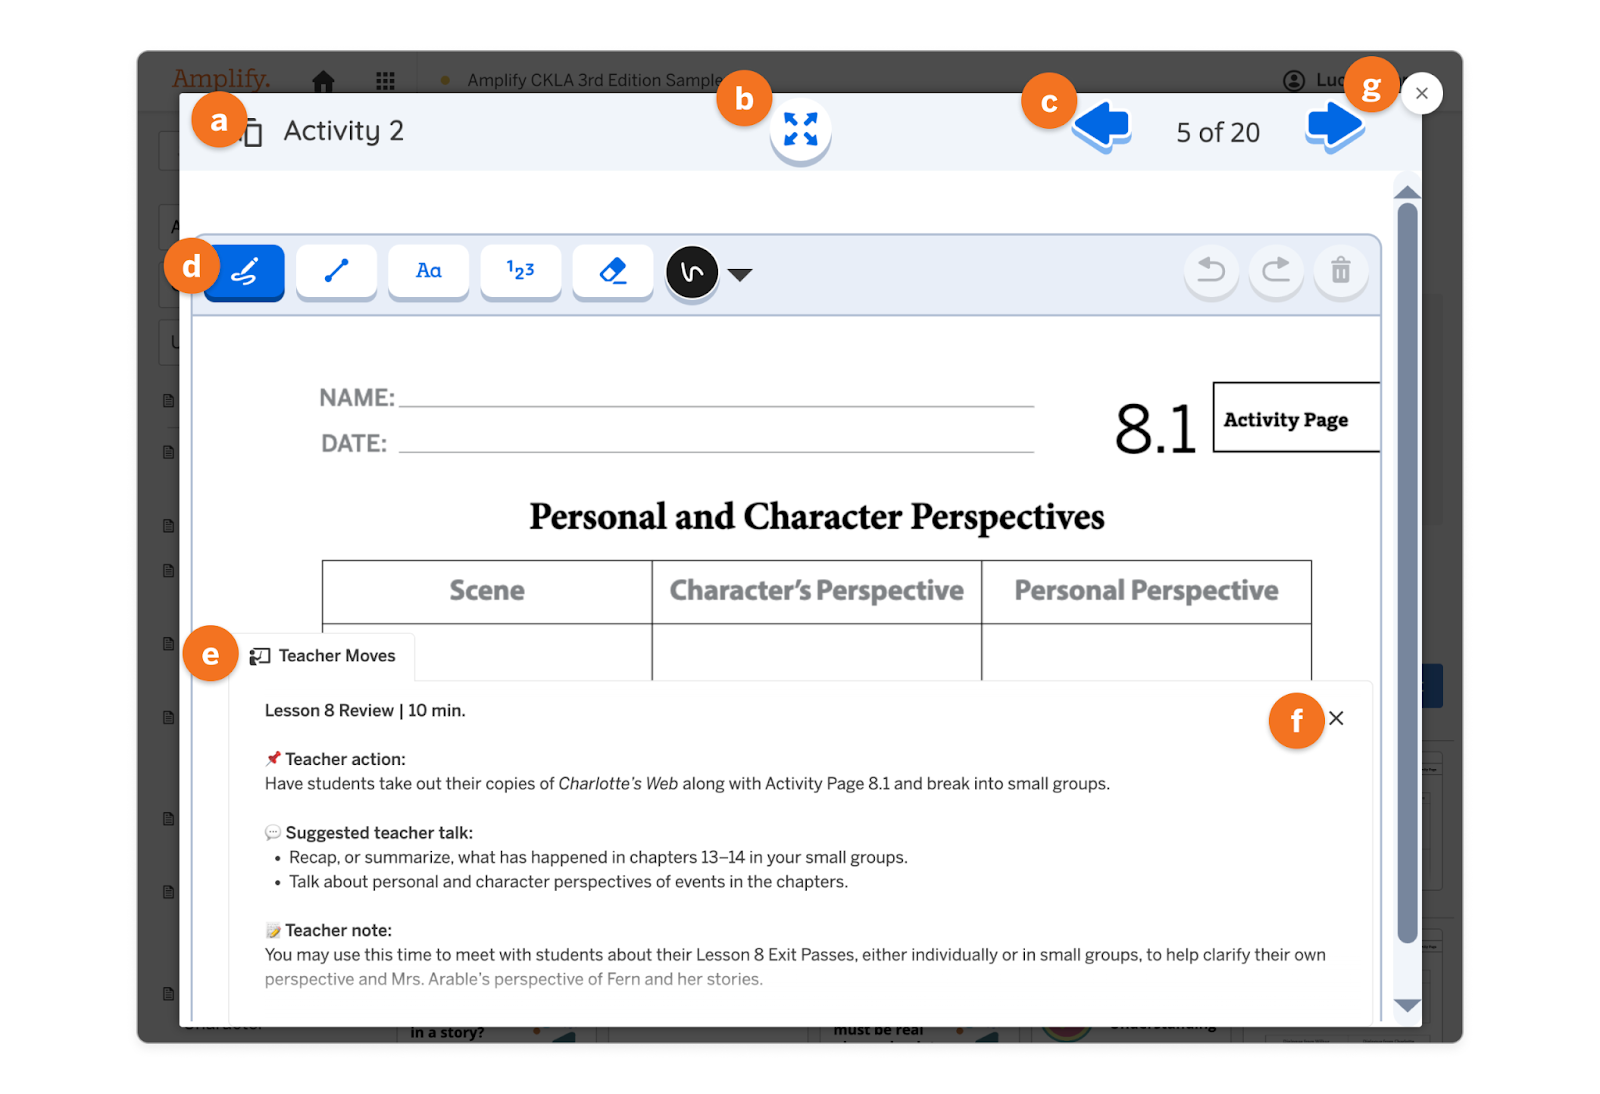1600x1094 pixels.
Task: Toggle the black pen stroke style
Action: coord(692,271)
